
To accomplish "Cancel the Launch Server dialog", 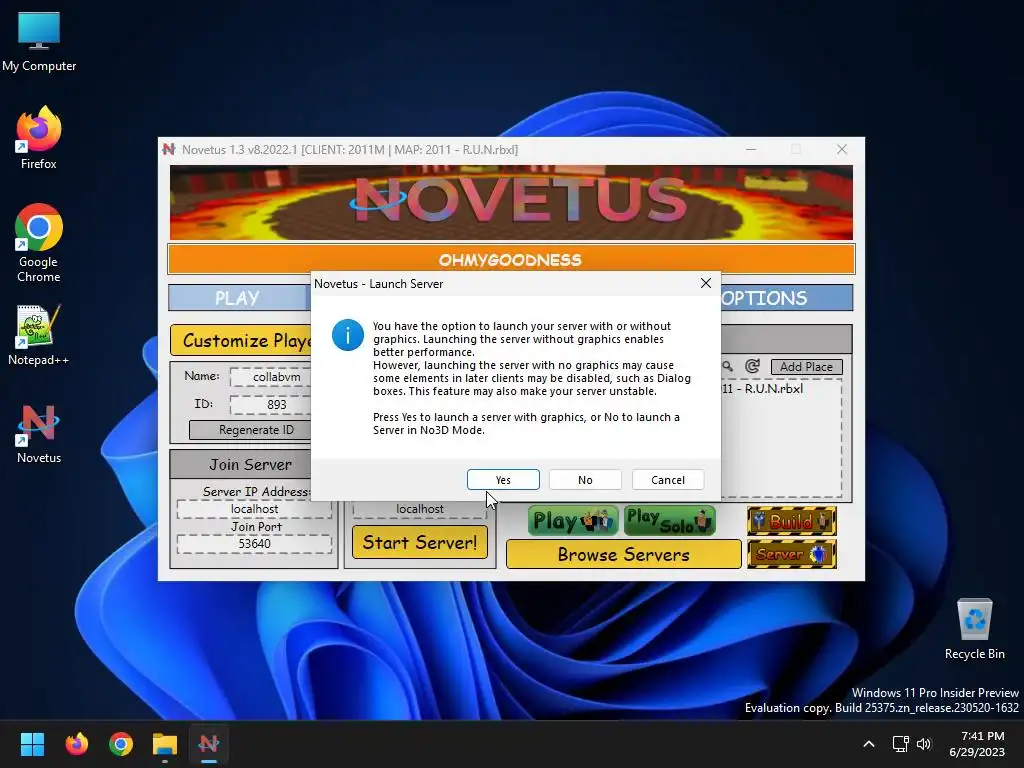I will 667,479.
